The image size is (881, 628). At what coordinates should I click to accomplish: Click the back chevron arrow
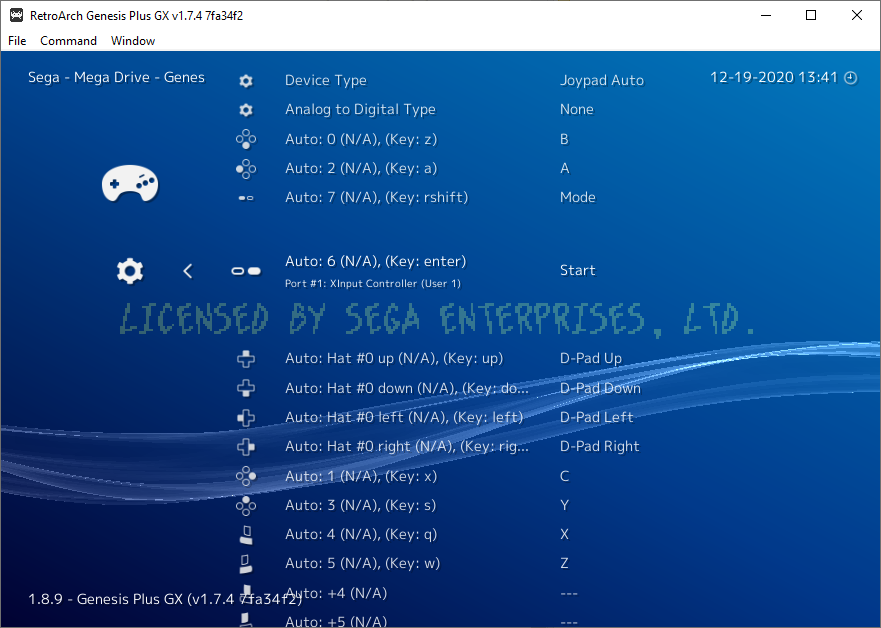[x=188, y=271]
